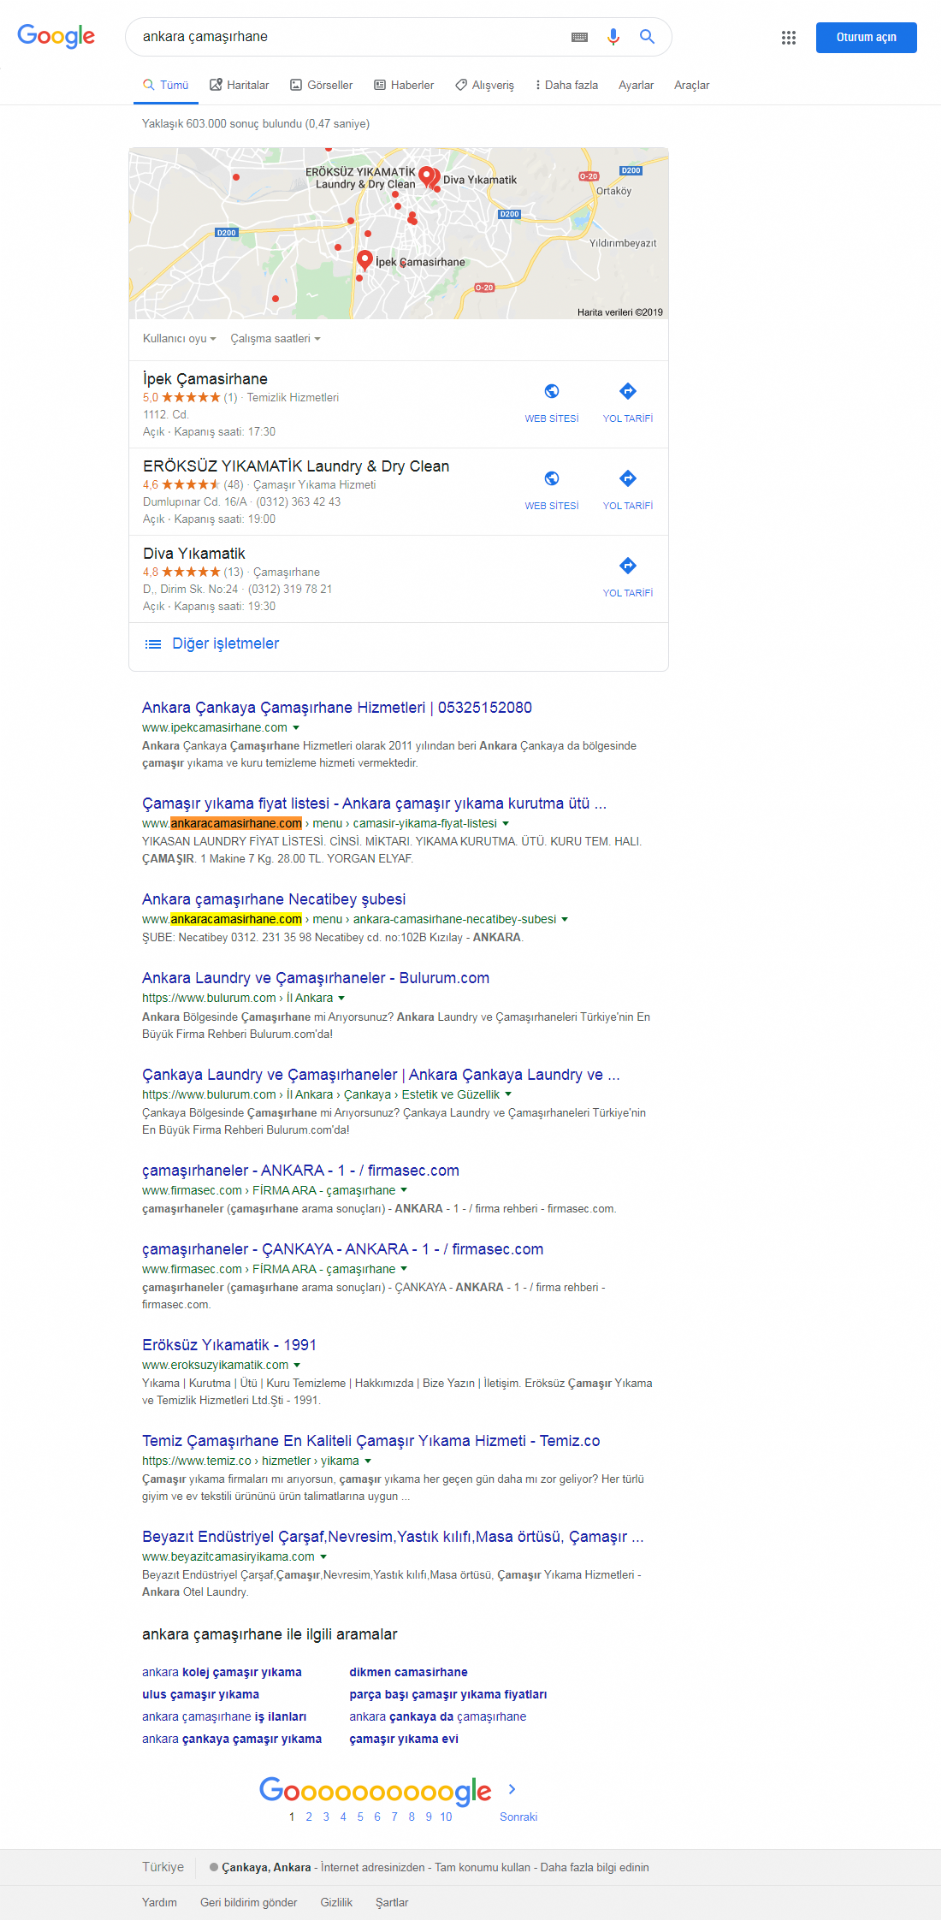Viewport: 941px width, 1920px height.
Task: Search related: dikmen camasirhane
Action: [408, 1672]
